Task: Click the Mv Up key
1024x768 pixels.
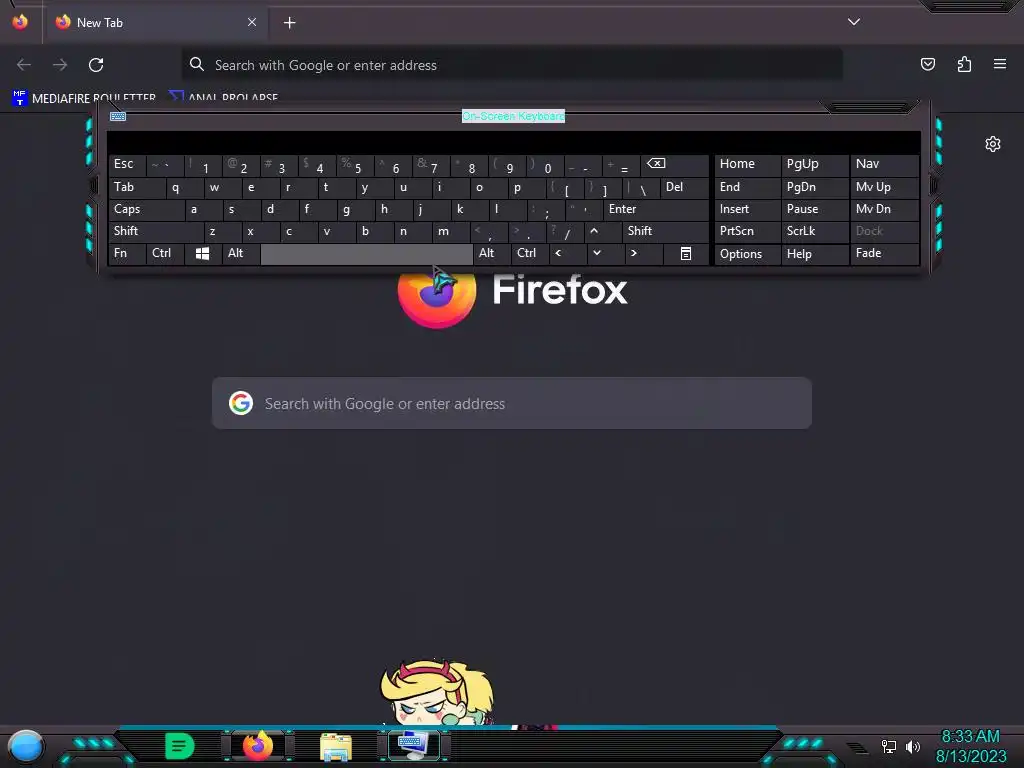Action: click(884, 187)
